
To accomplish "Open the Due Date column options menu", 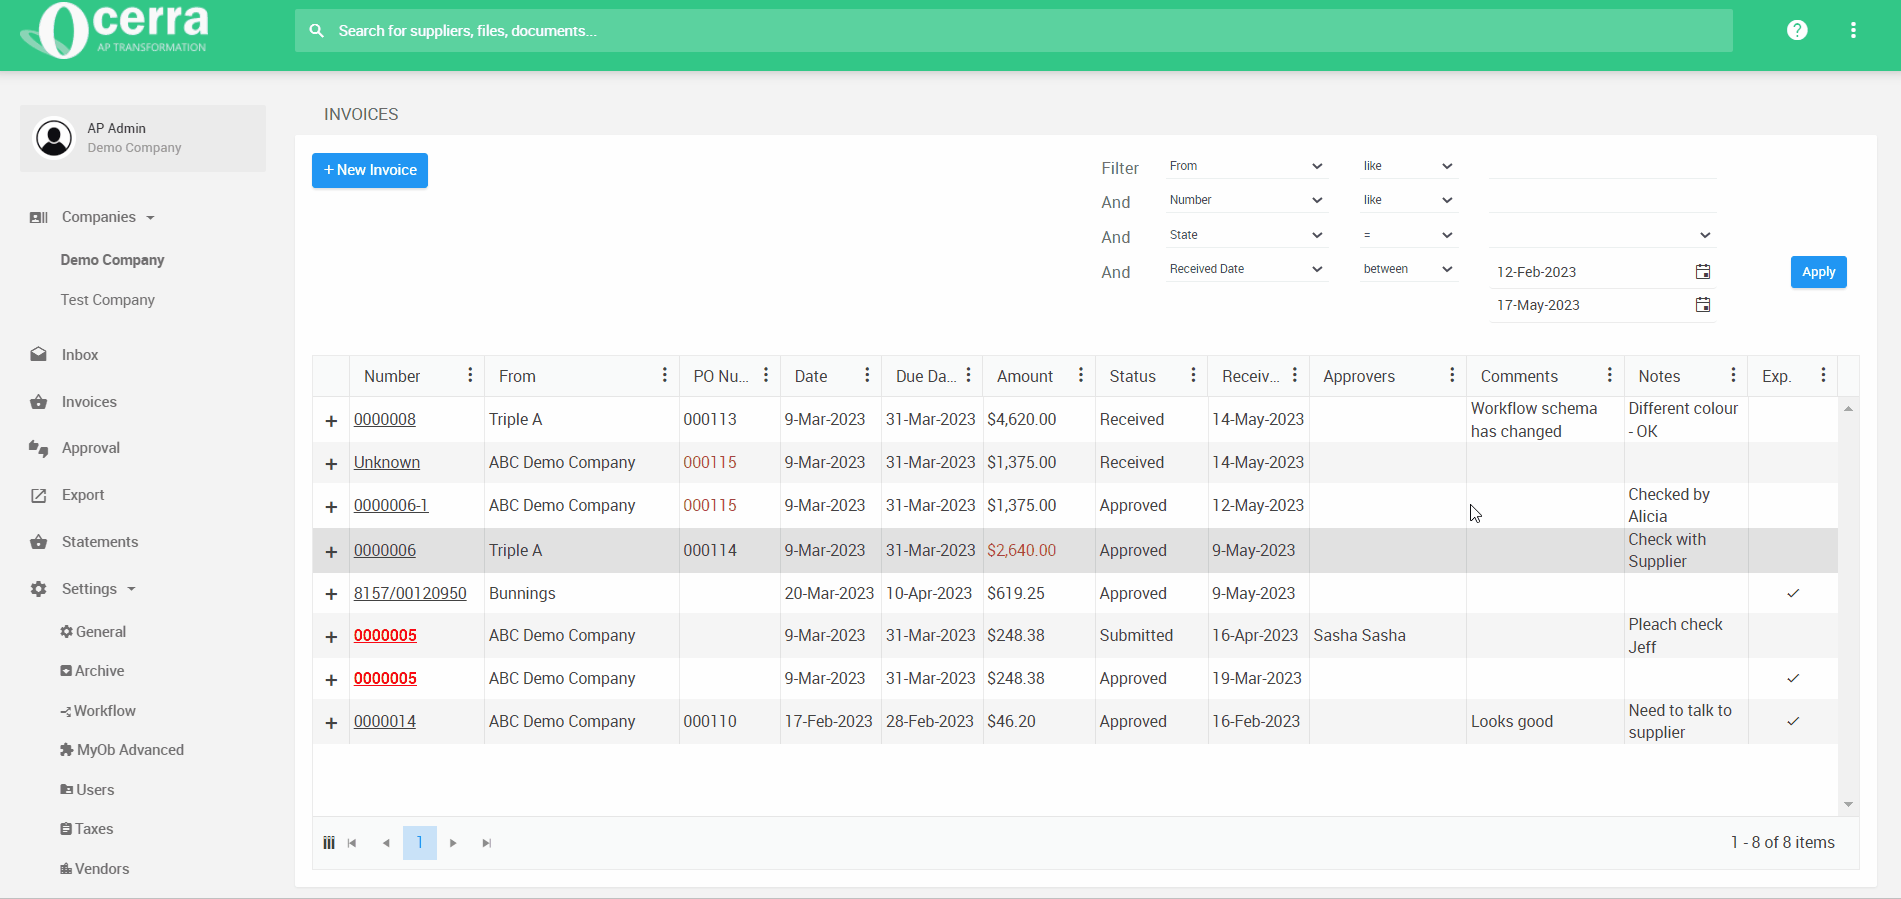I will [x=969, y=375].
